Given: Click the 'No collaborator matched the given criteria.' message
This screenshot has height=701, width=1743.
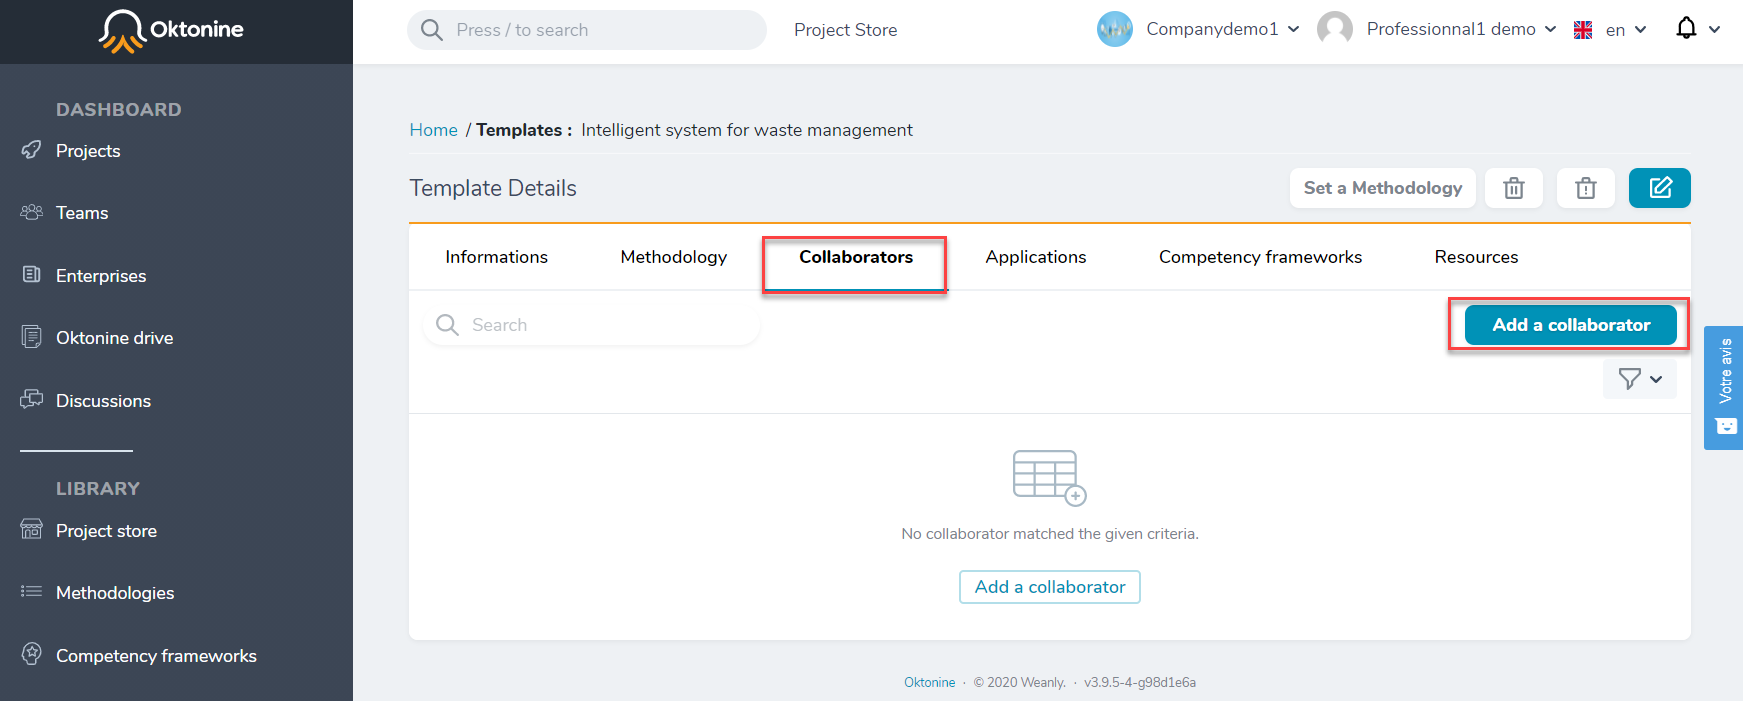Looking at the screenshot, I should point(1050,534).
